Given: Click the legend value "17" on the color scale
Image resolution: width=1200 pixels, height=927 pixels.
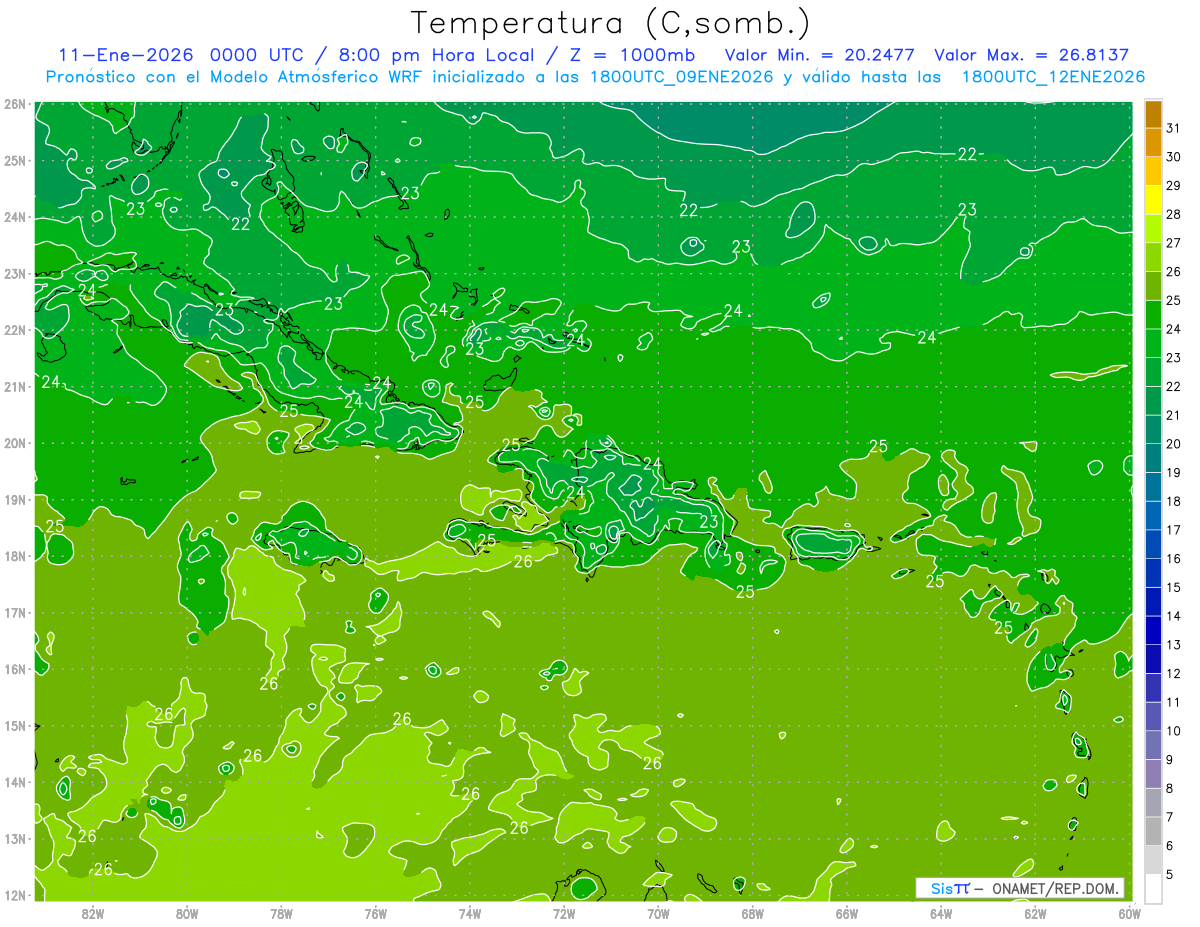Looking at the screenshot, I should click(1173, 530).
